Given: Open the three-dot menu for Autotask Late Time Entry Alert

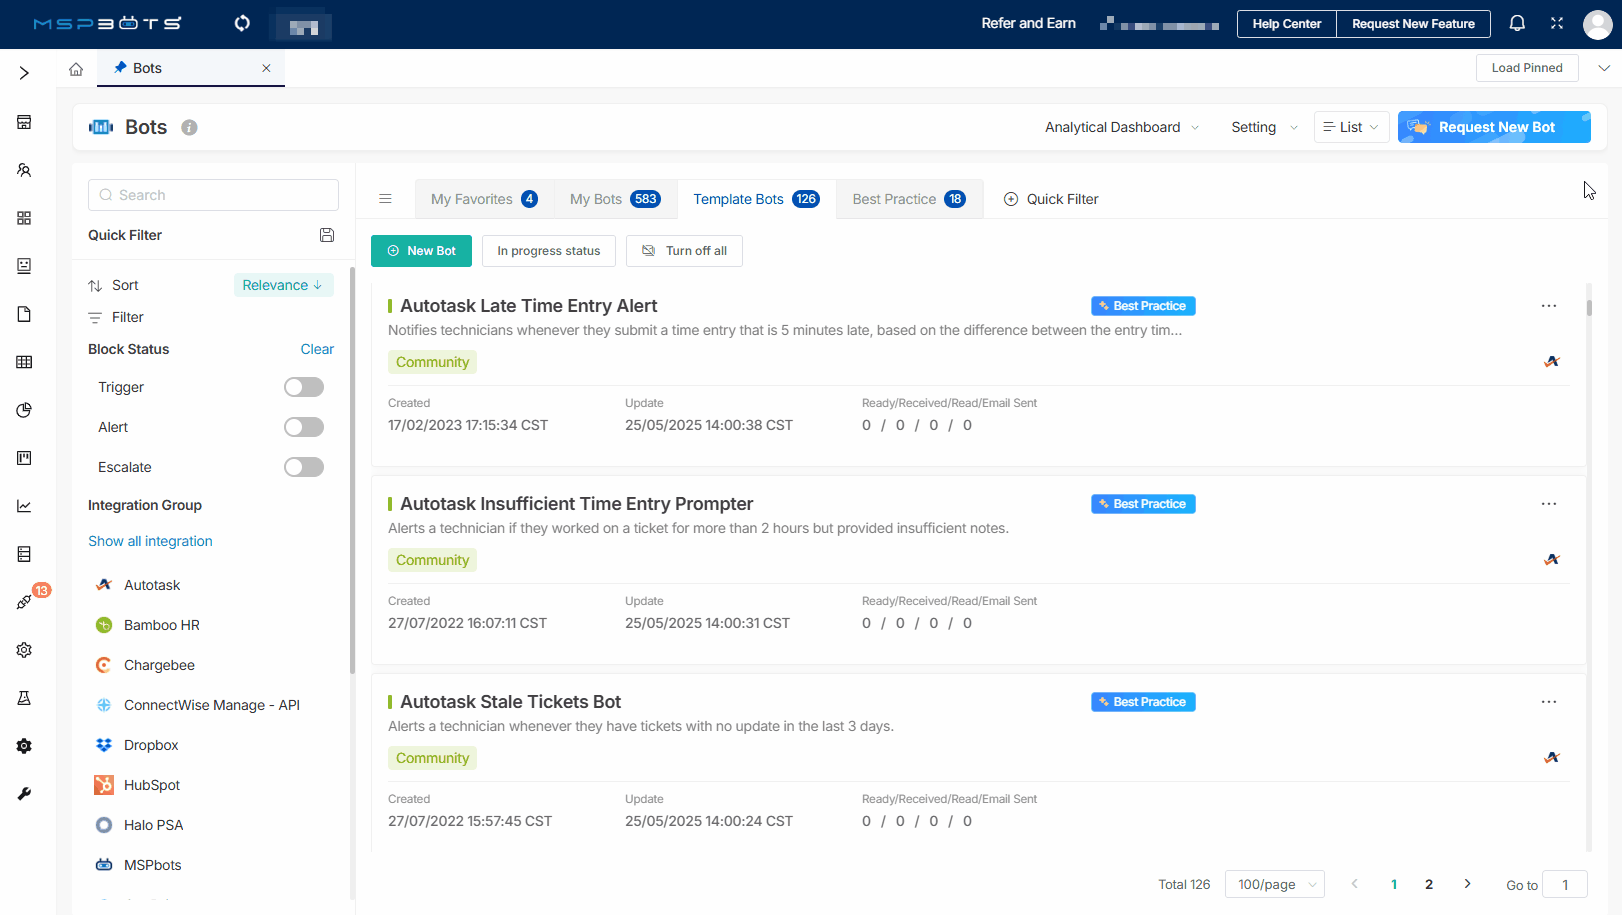Looking at the screenshot, I should click(1548, 306).
